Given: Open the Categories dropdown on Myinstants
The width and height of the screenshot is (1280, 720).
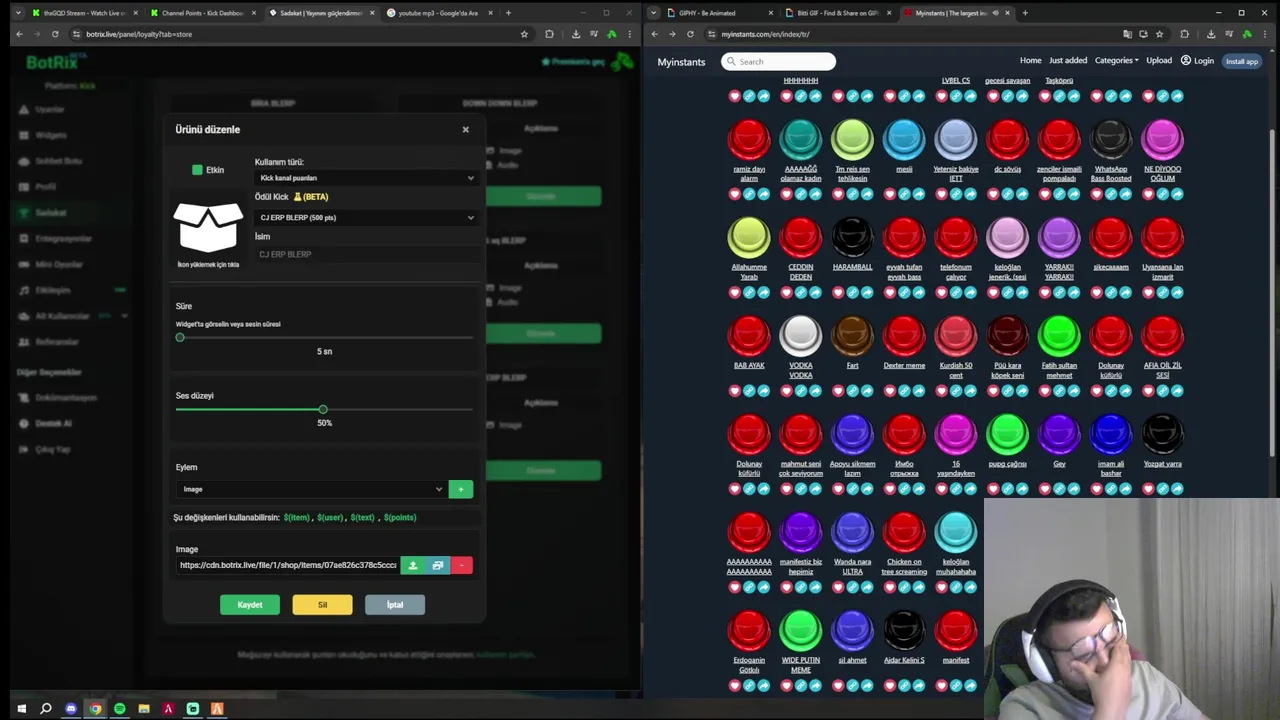Looking at the screenshot, I should [x=1116, y=61].
